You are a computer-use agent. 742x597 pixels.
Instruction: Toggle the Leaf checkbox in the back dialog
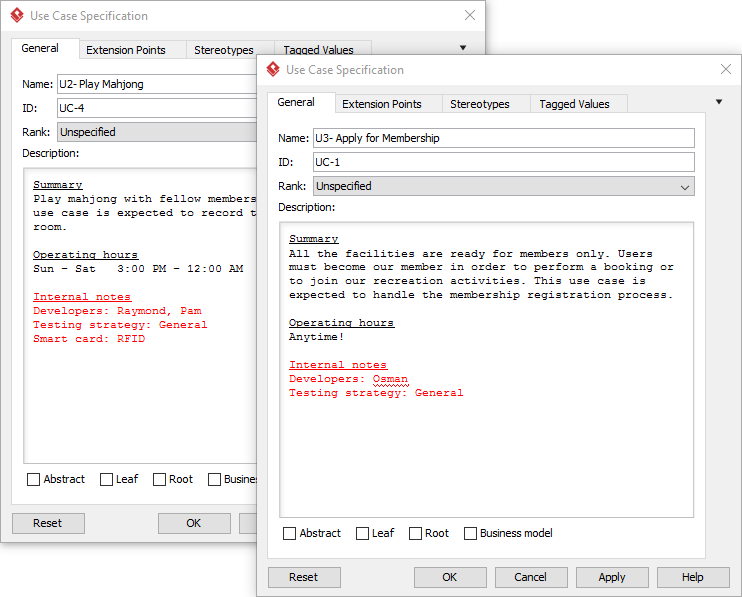pyautogui.click(x=106, y=480)
